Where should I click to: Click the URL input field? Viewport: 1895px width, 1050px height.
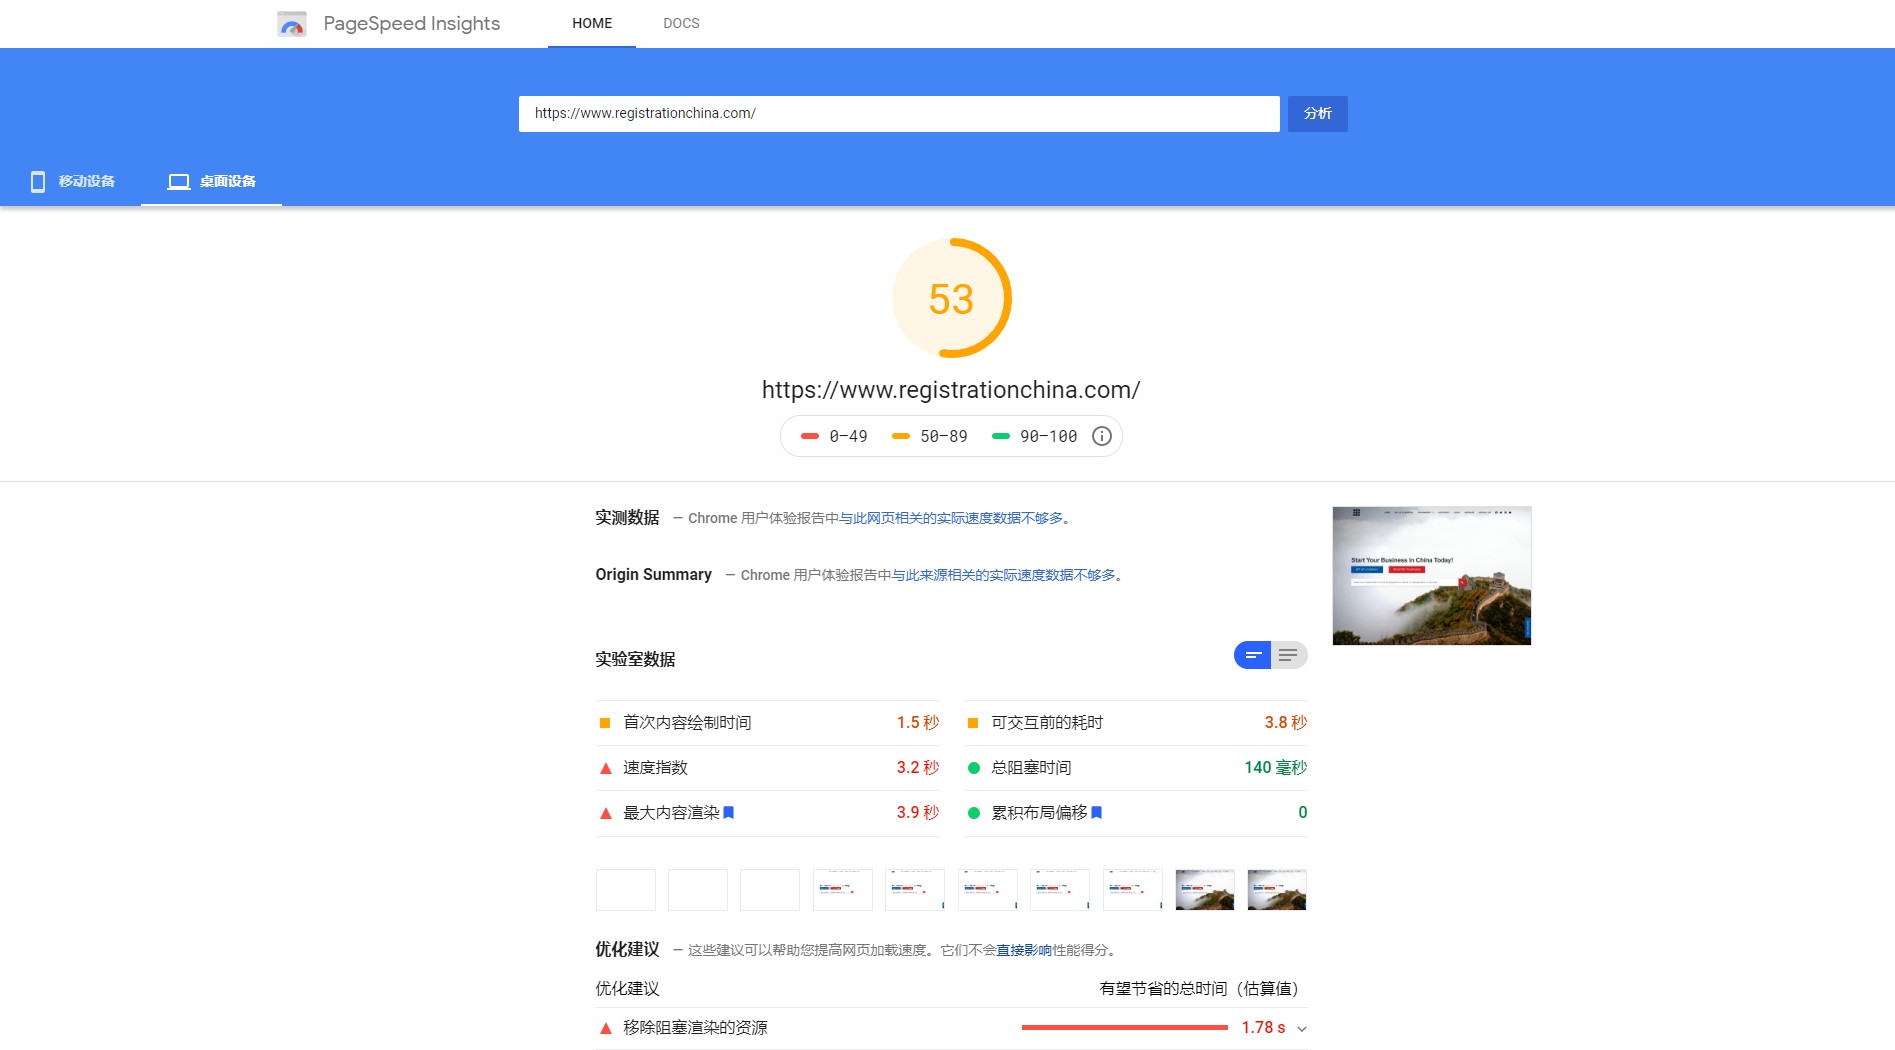[899, 114]
